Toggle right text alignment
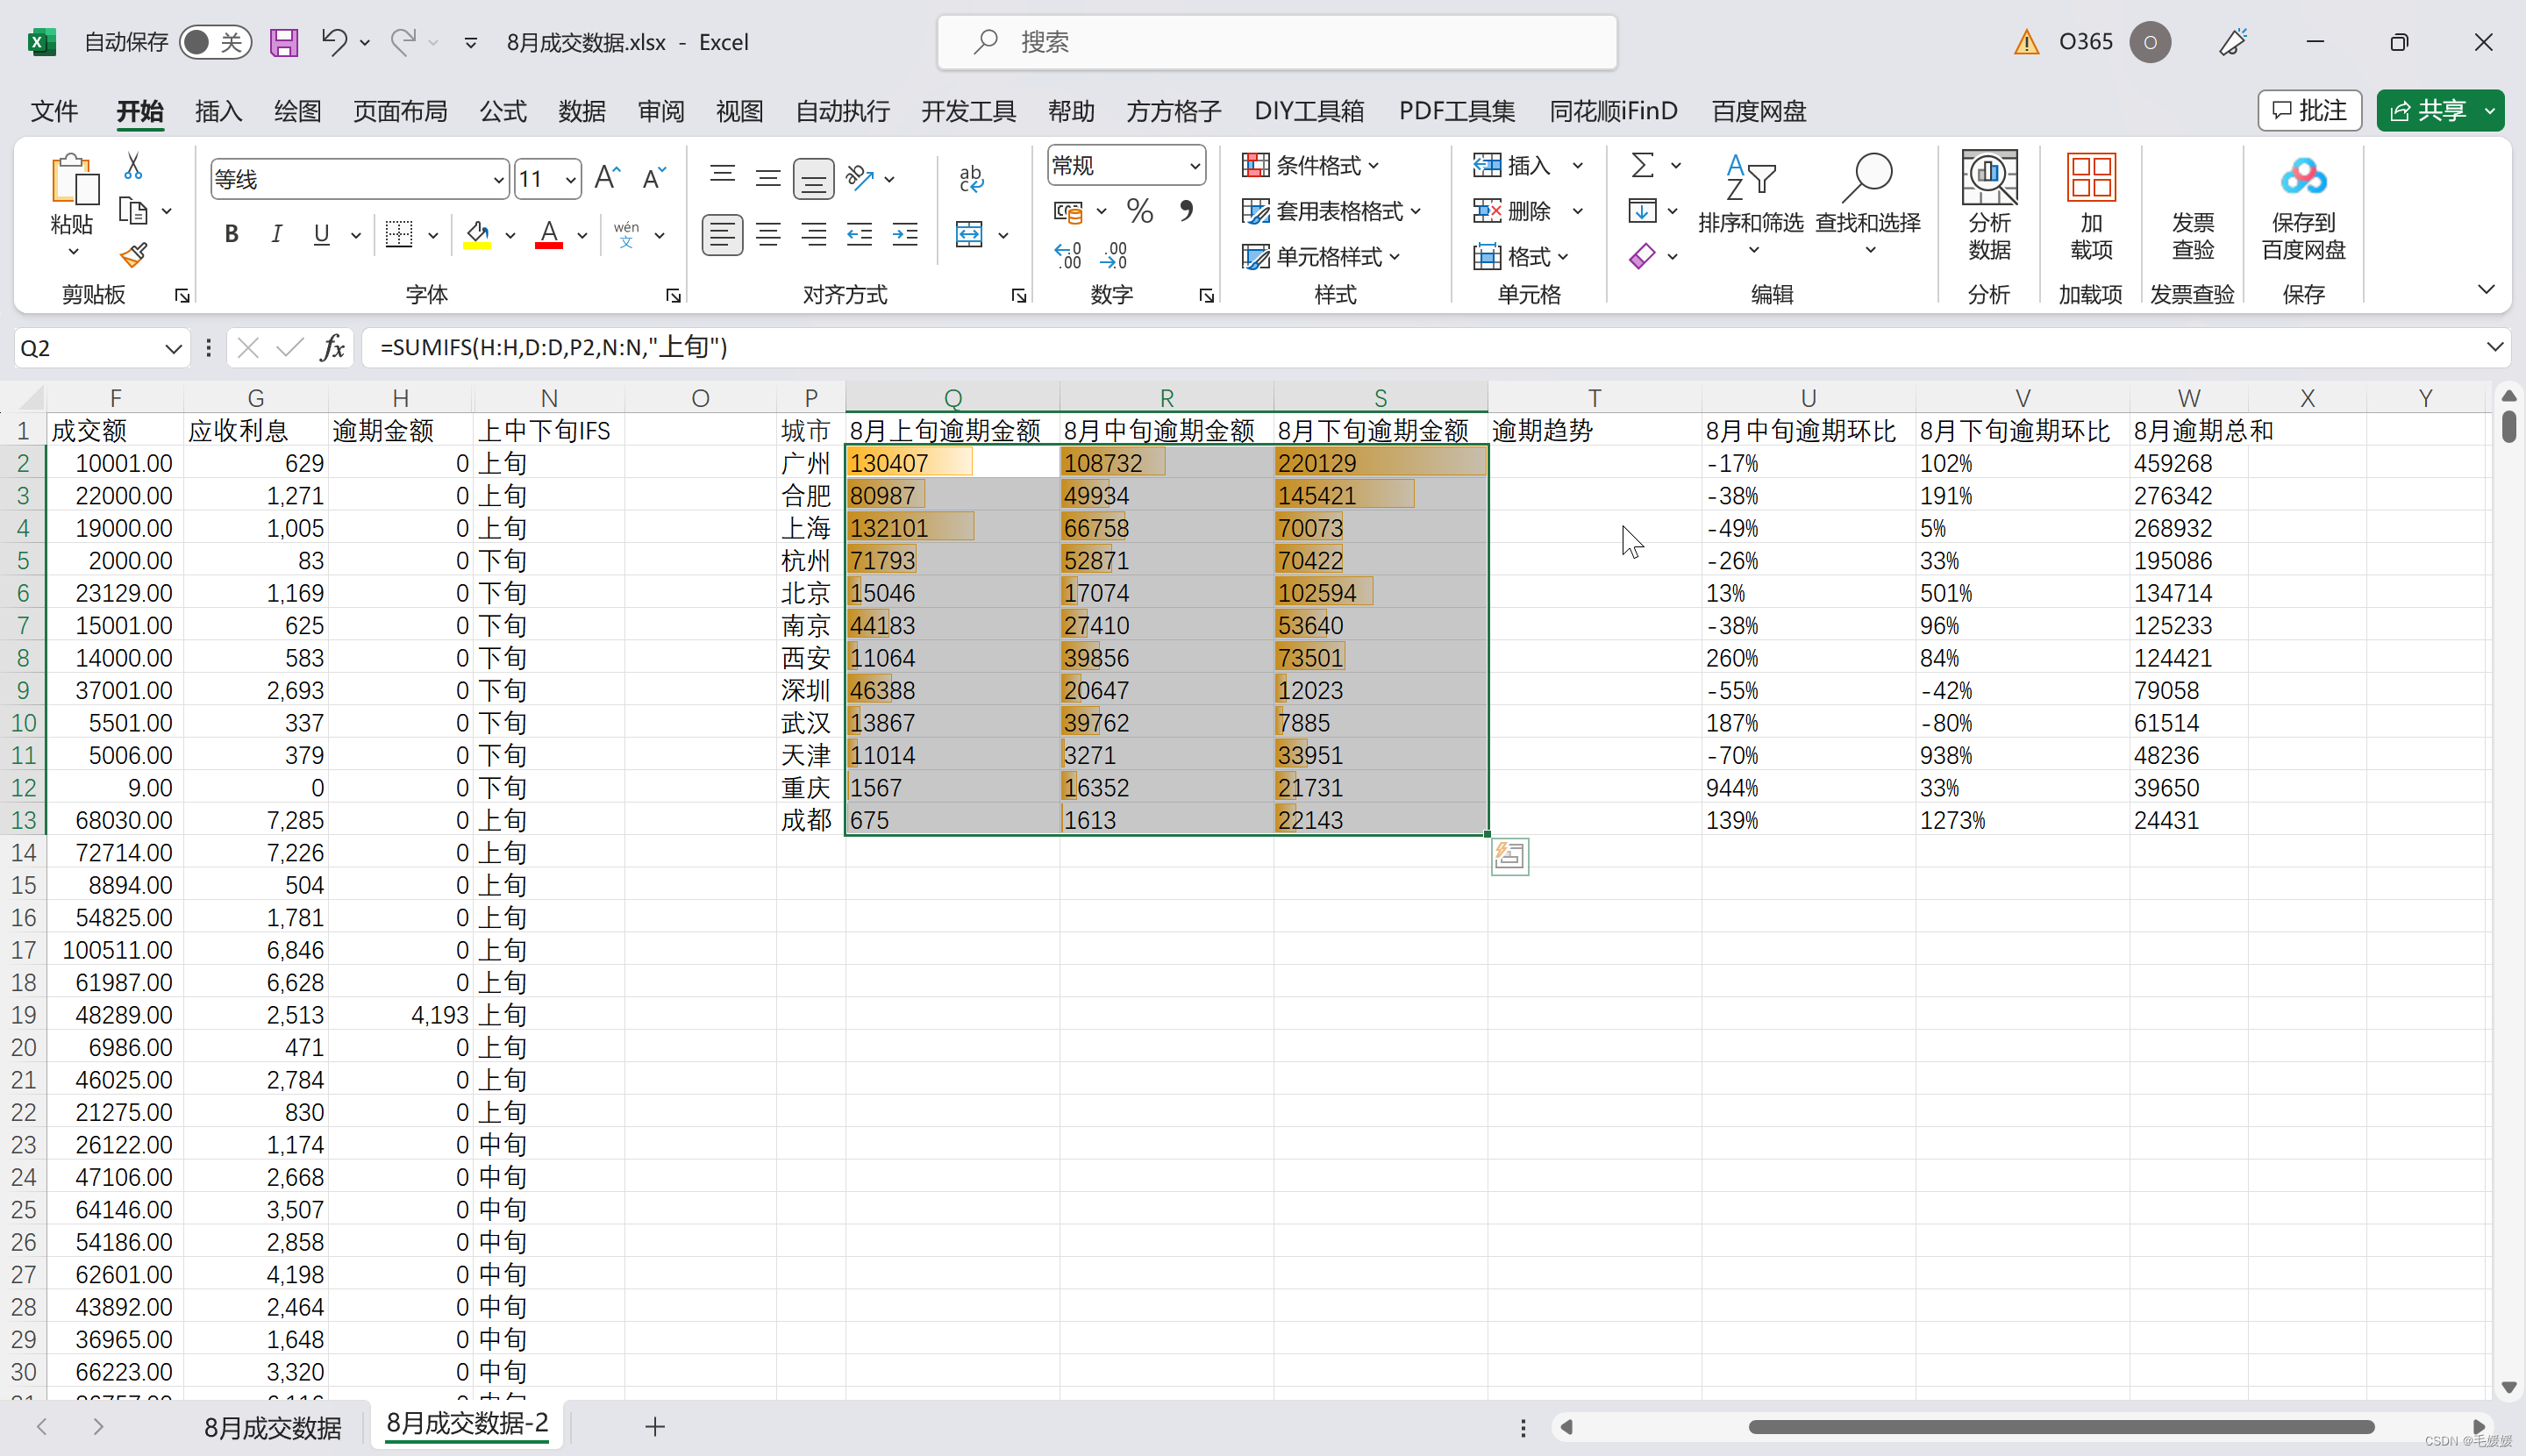This screenshot has width=2526, height=1456. [x=814, y=235]
